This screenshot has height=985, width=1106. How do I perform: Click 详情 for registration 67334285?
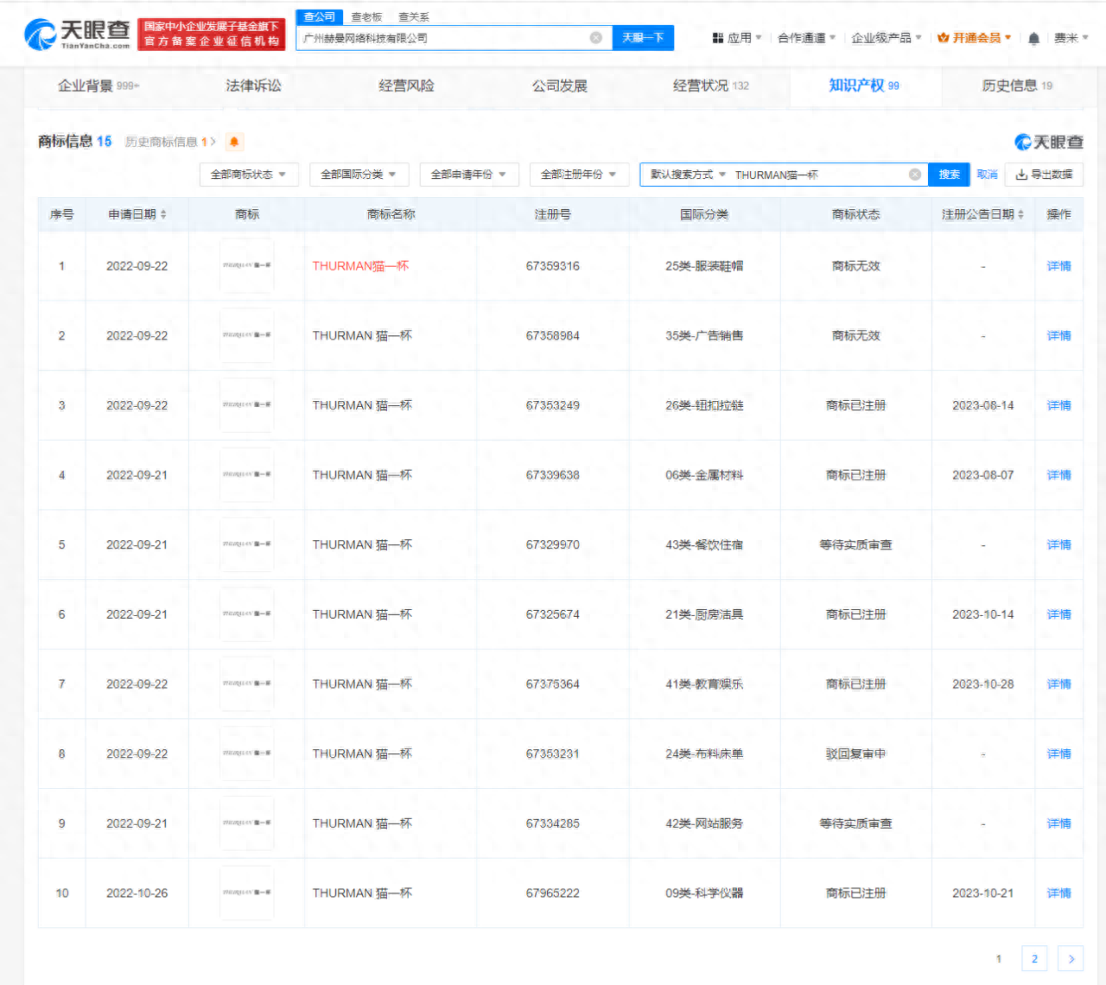(x=1058, y=823)
